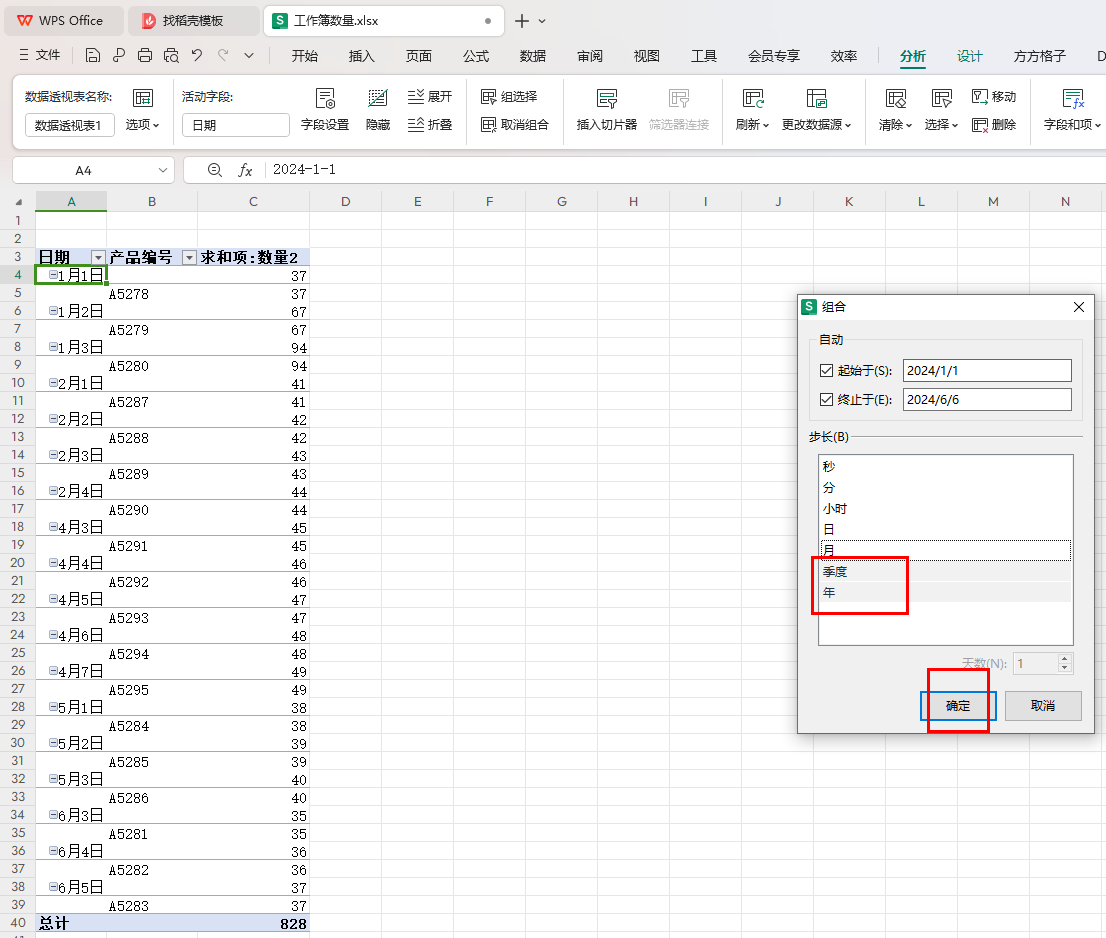Collapse the 4月3日 row group
1106x938 pixels.
click(x=53, y=527)
